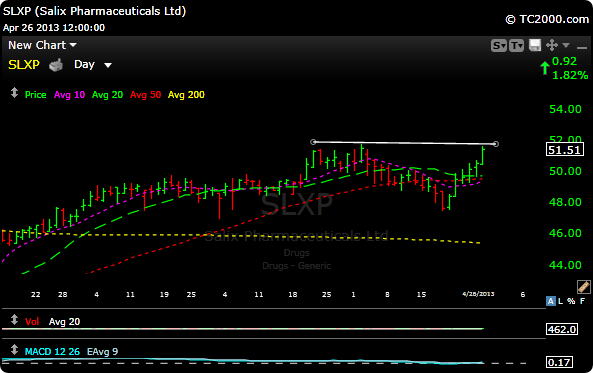The width and height of the screenshot is (593, 373).
Task: Click the 462.0 volume value box
Action: pos(562,329)
